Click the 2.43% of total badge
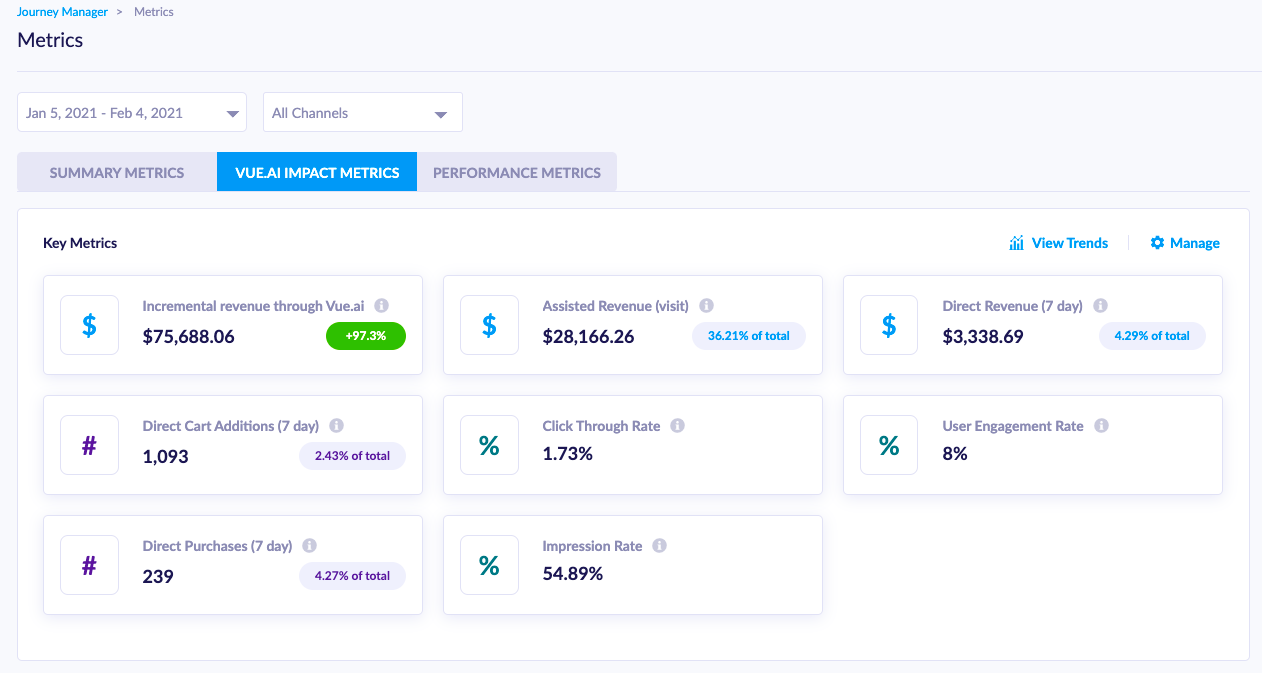 (x=352, y=456)
